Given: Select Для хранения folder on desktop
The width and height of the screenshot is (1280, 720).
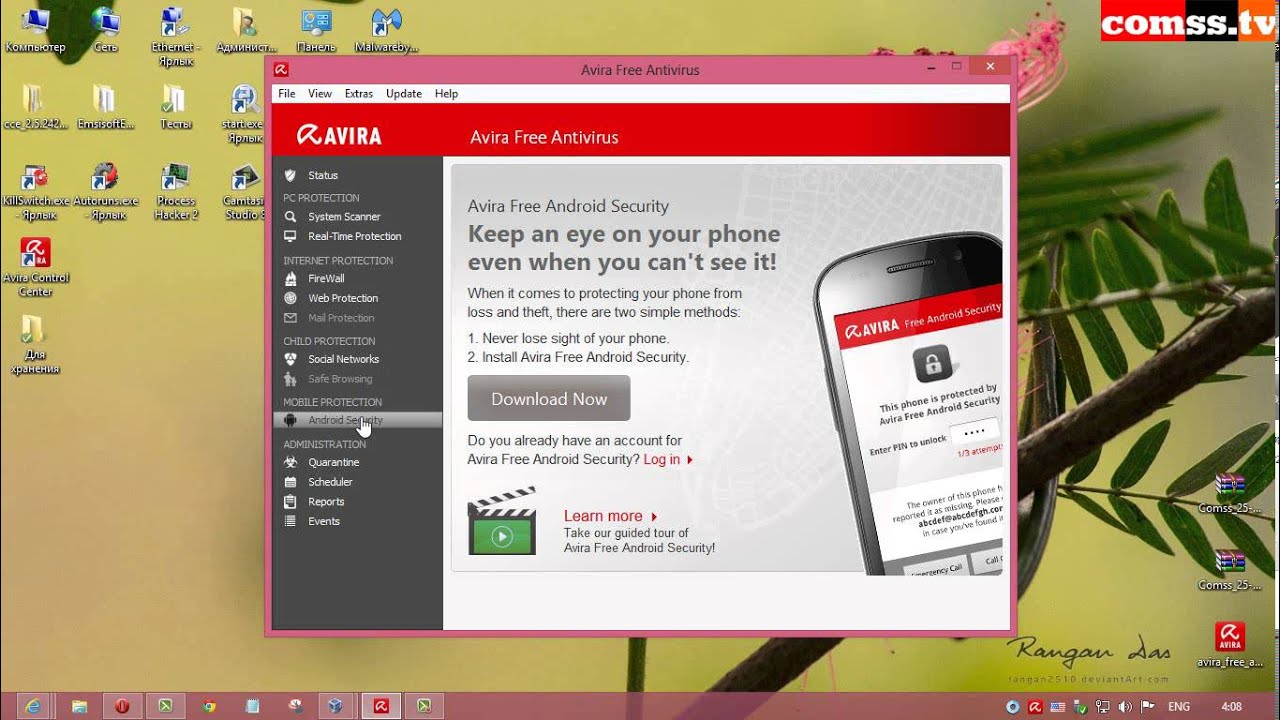Looking at the screenshot, I should tap(35, 345).
